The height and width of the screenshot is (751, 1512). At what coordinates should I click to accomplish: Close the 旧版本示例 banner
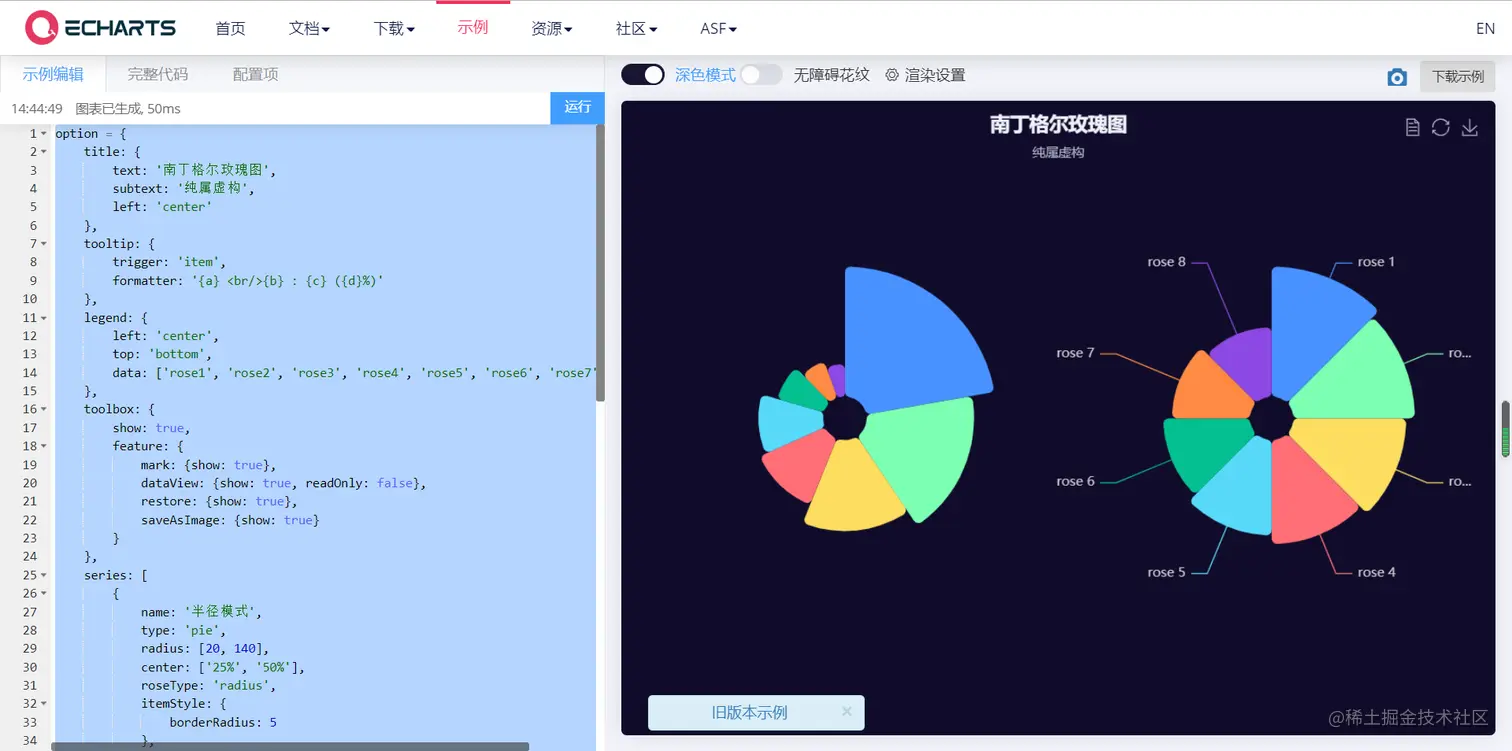click(x=847, y=711)
